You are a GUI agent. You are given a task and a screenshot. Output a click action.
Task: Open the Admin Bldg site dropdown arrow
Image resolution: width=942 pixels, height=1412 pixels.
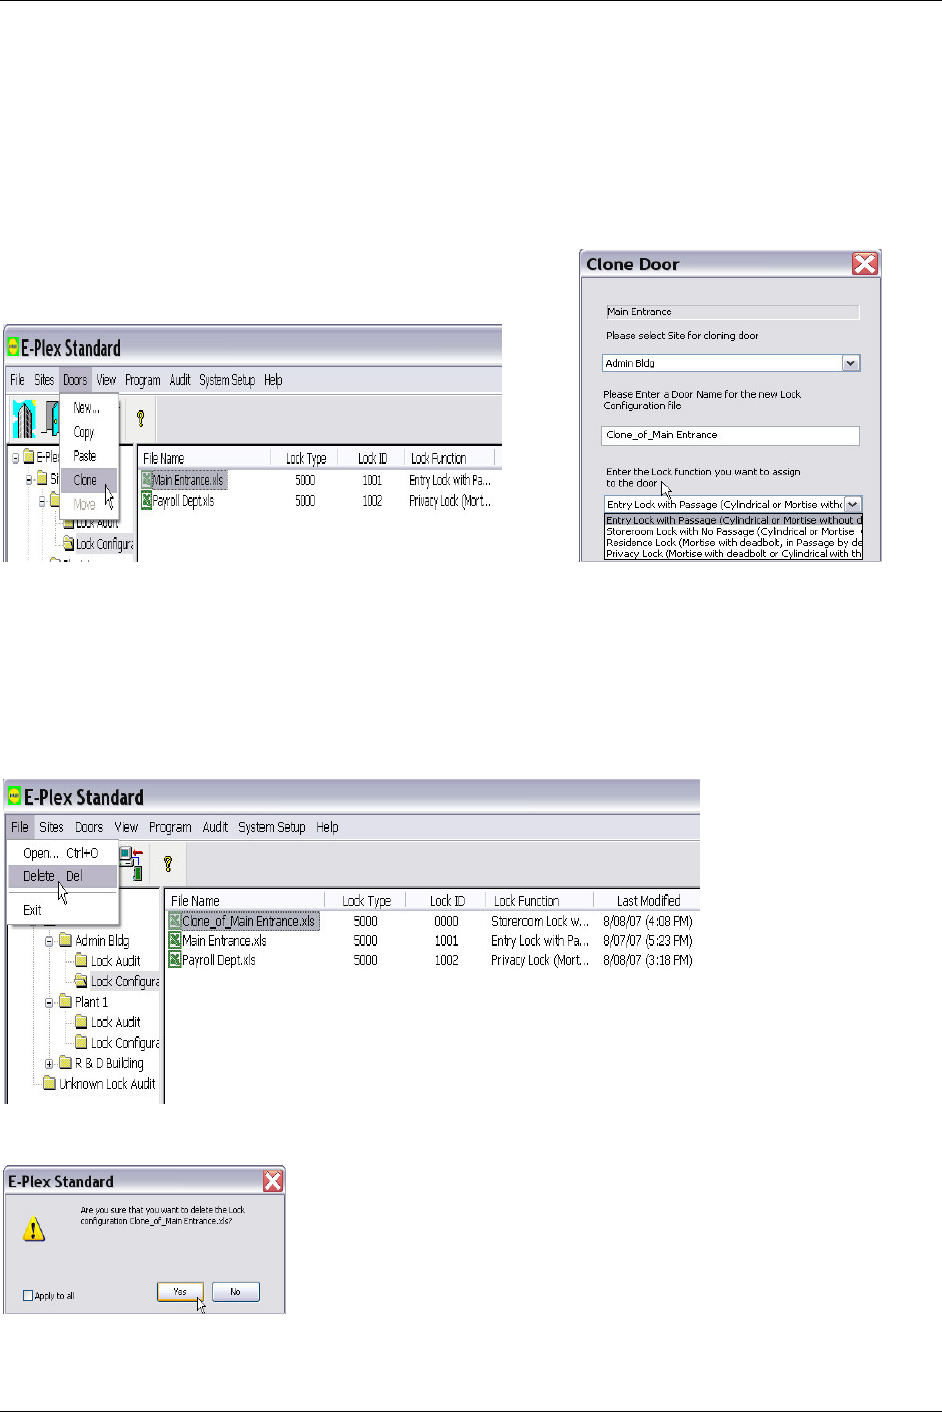point(851,363)
